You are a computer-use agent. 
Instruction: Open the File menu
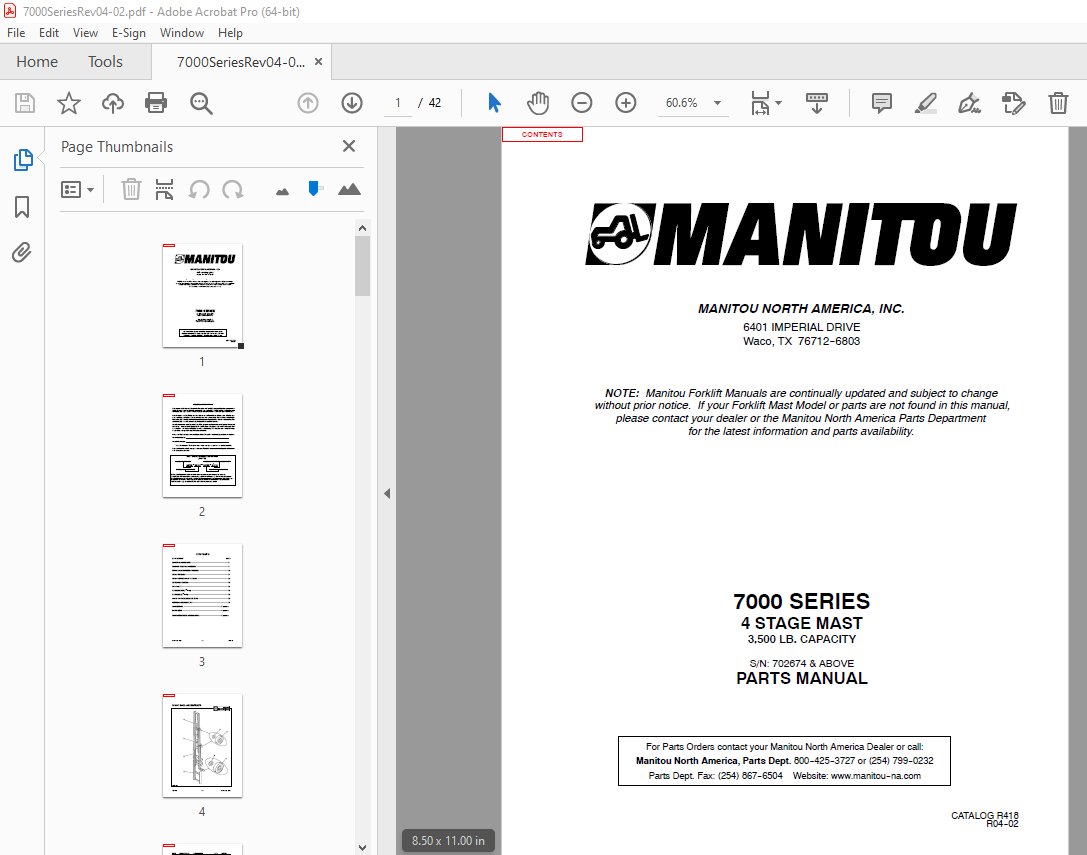tap(16, 33)
